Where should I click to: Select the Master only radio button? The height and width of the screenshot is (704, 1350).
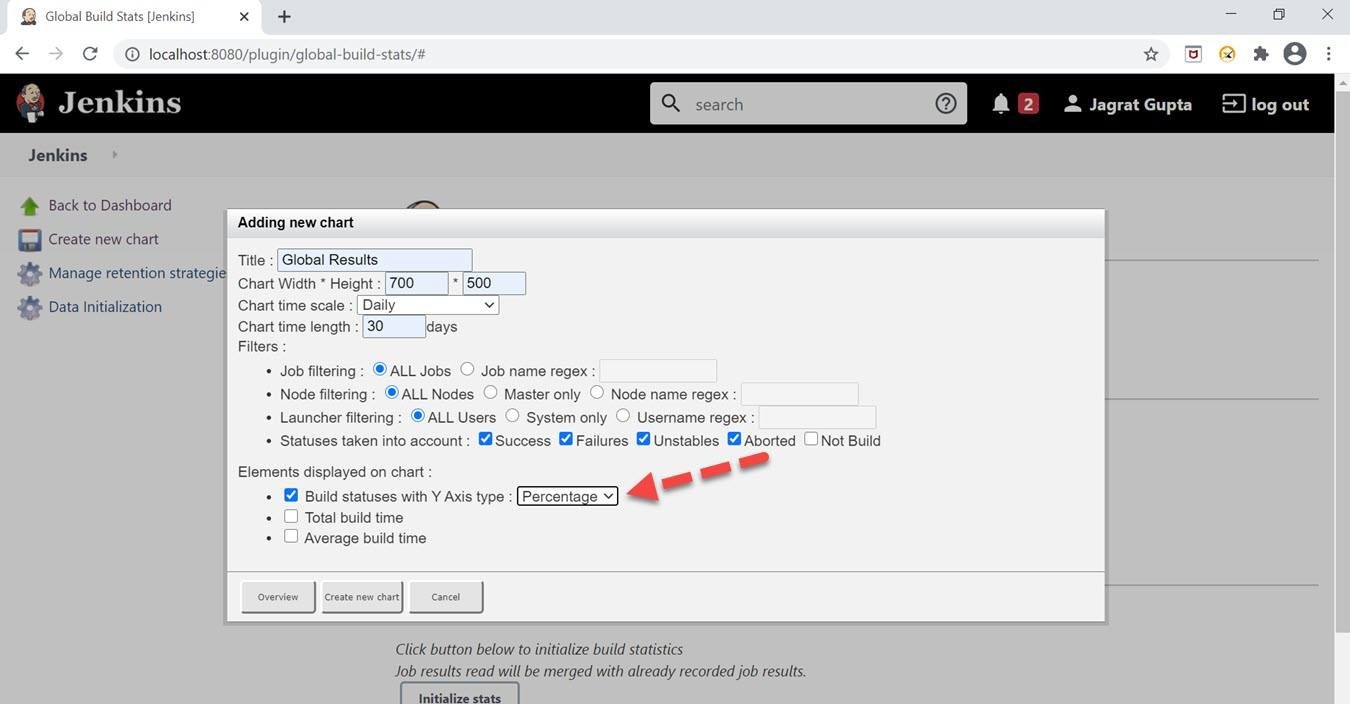coord(490,393)
